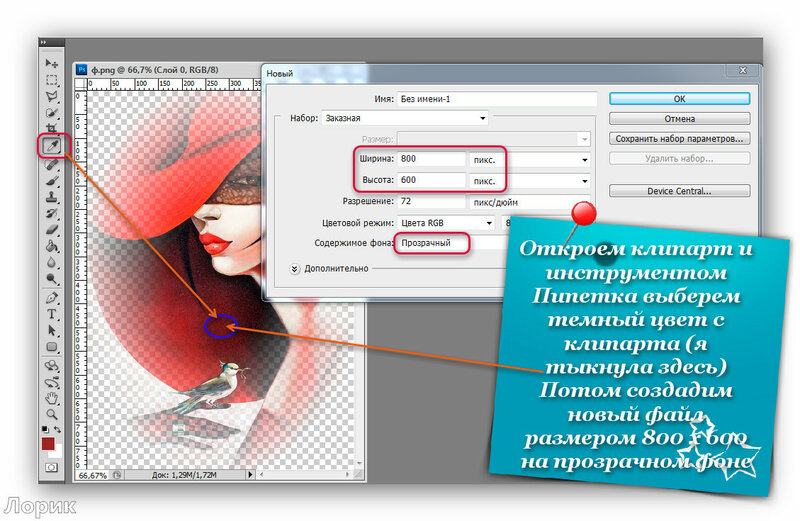
Task: Open the Ширина units dropdown
Action: [529, 160]
